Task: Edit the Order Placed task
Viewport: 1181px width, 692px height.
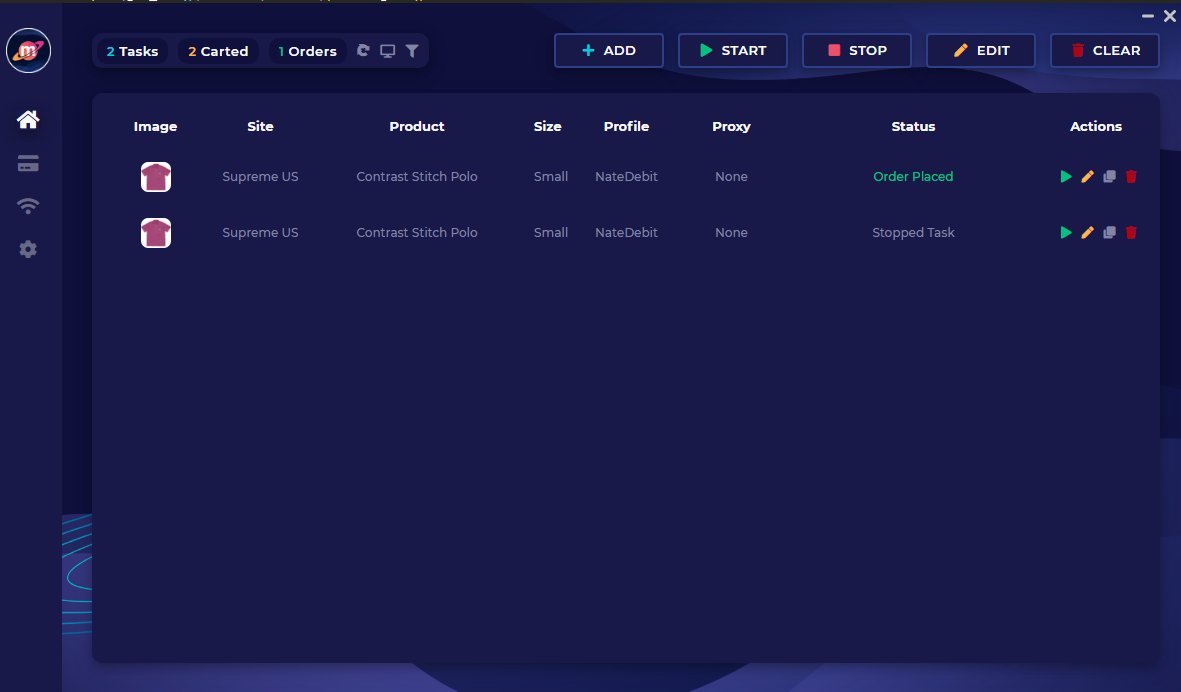Action: coord(1088,176)
